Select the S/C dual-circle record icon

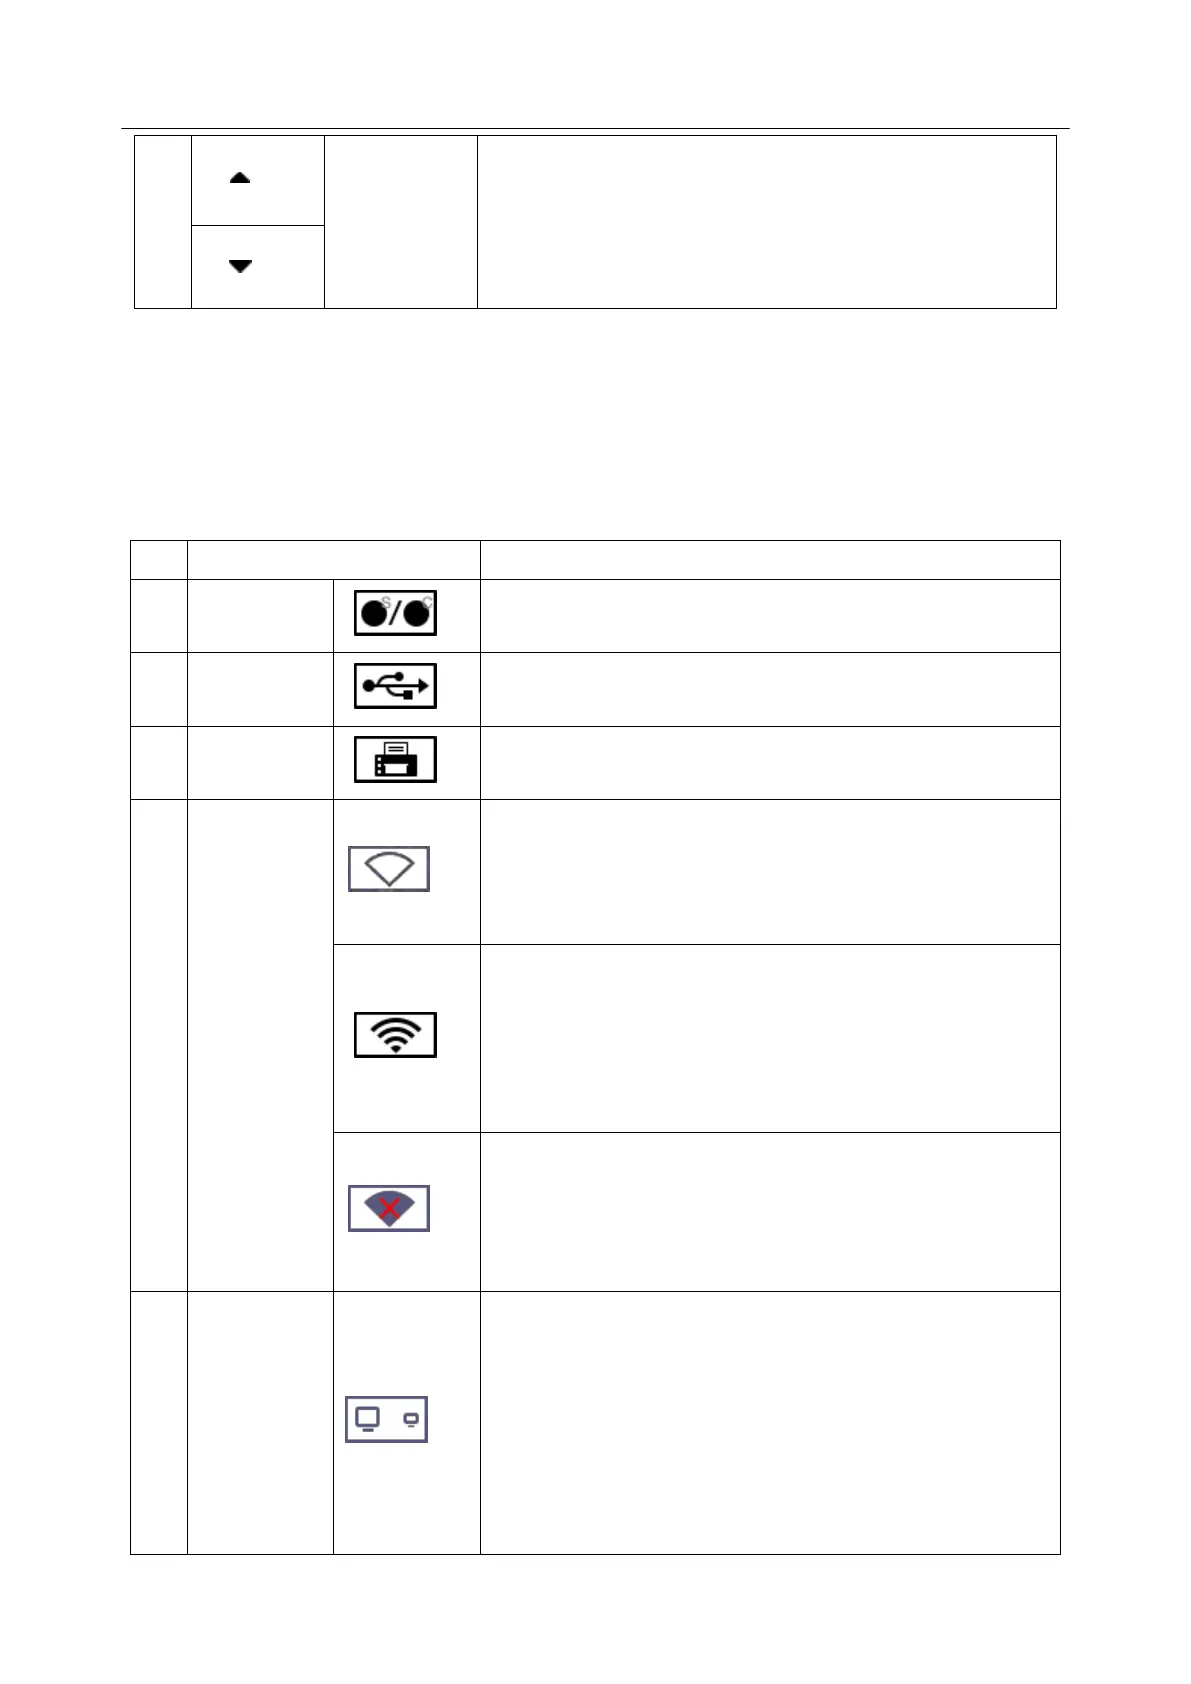pos(395,613)
